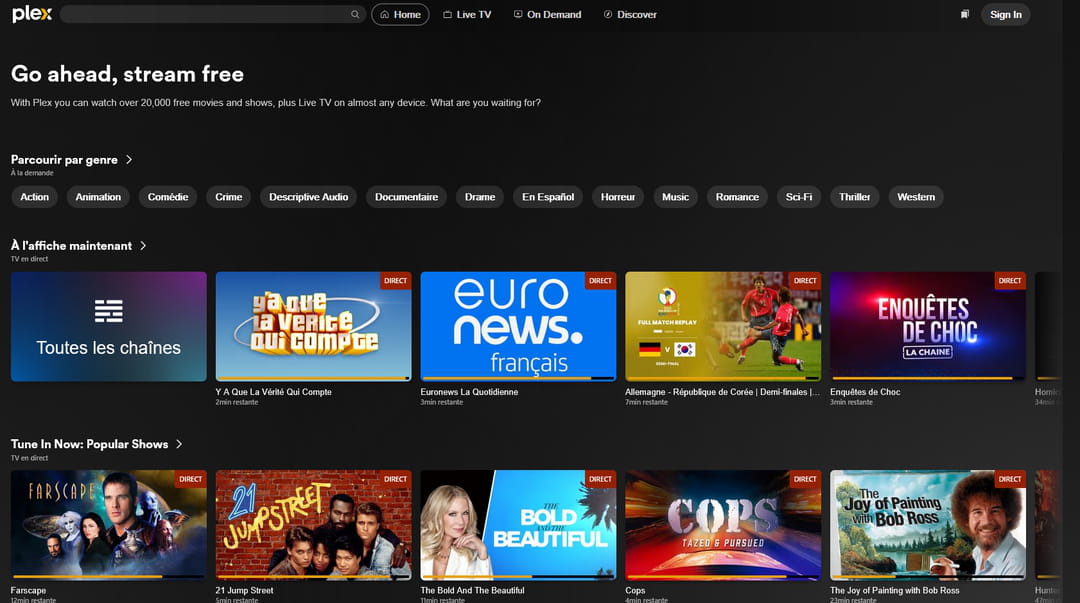Expand Tune In Now: Popular Shows chevron
Screen dimensions: 1080x603
[x=179, y=444]
